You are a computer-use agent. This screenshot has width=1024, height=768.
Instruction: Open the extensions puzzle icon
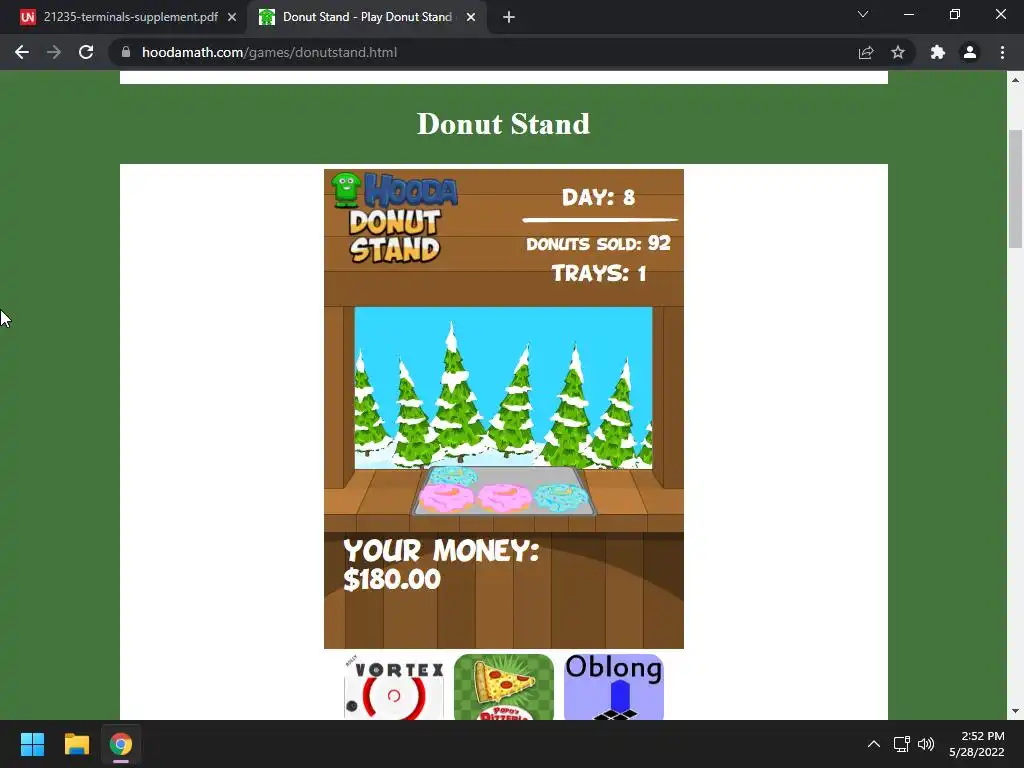[x=938, y=52]
